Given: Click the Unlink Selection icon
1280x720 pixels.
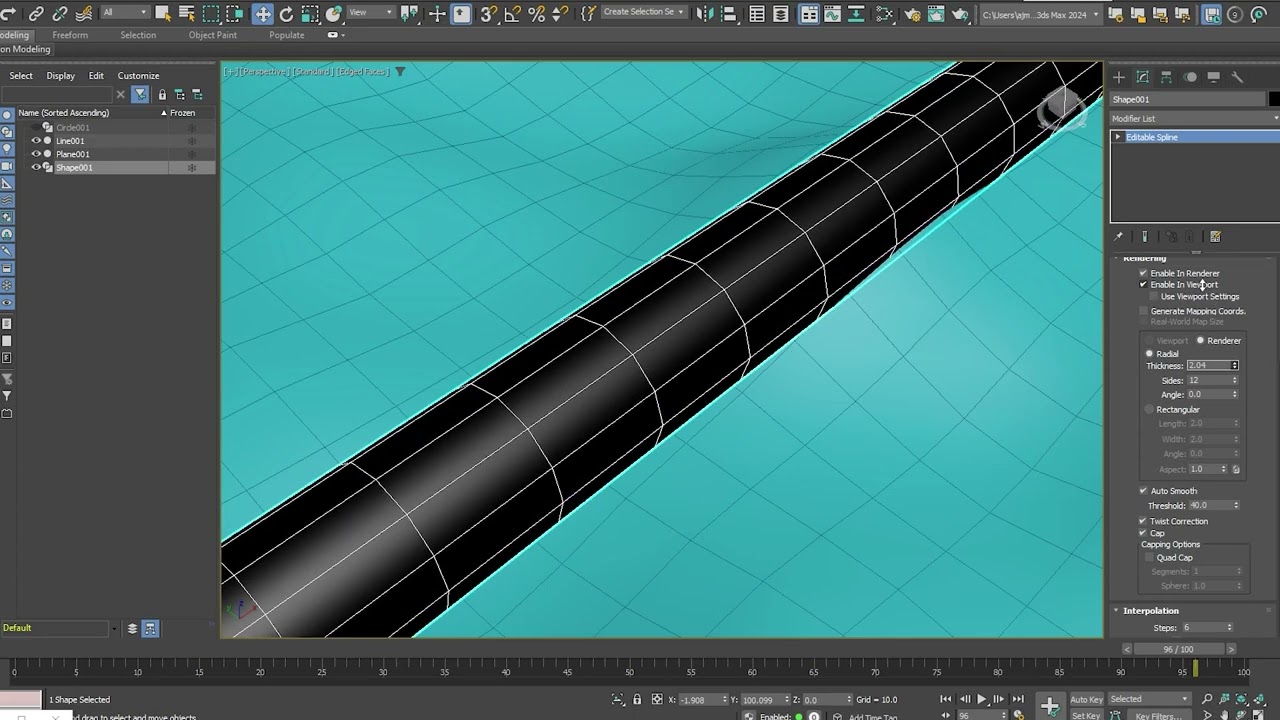Looking at the screenshot, I should click(60, 14).
